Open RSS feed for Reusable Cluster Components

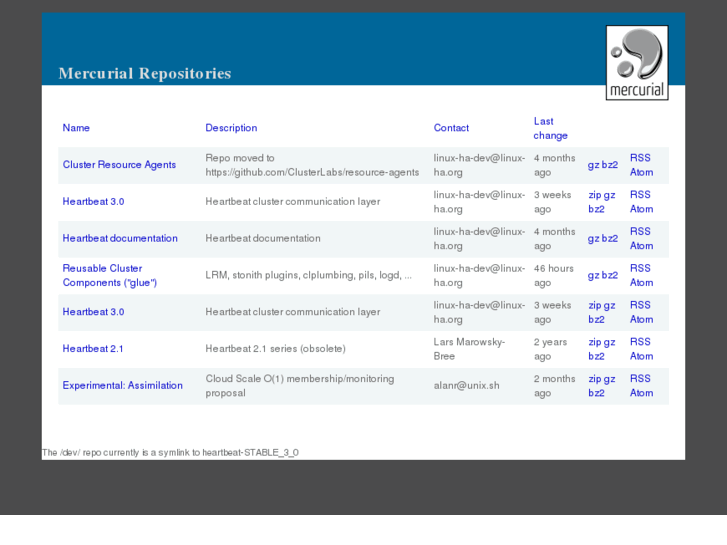pos(640,268)
